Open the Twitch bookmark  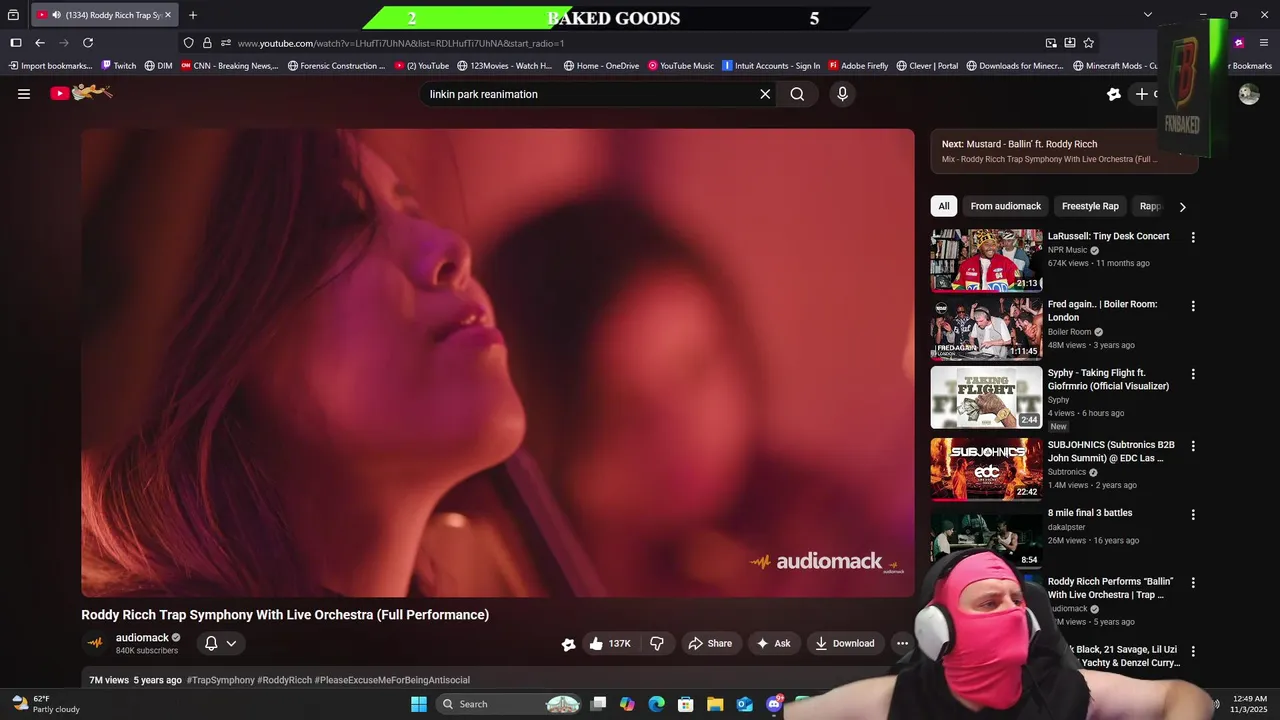(119, 66)
